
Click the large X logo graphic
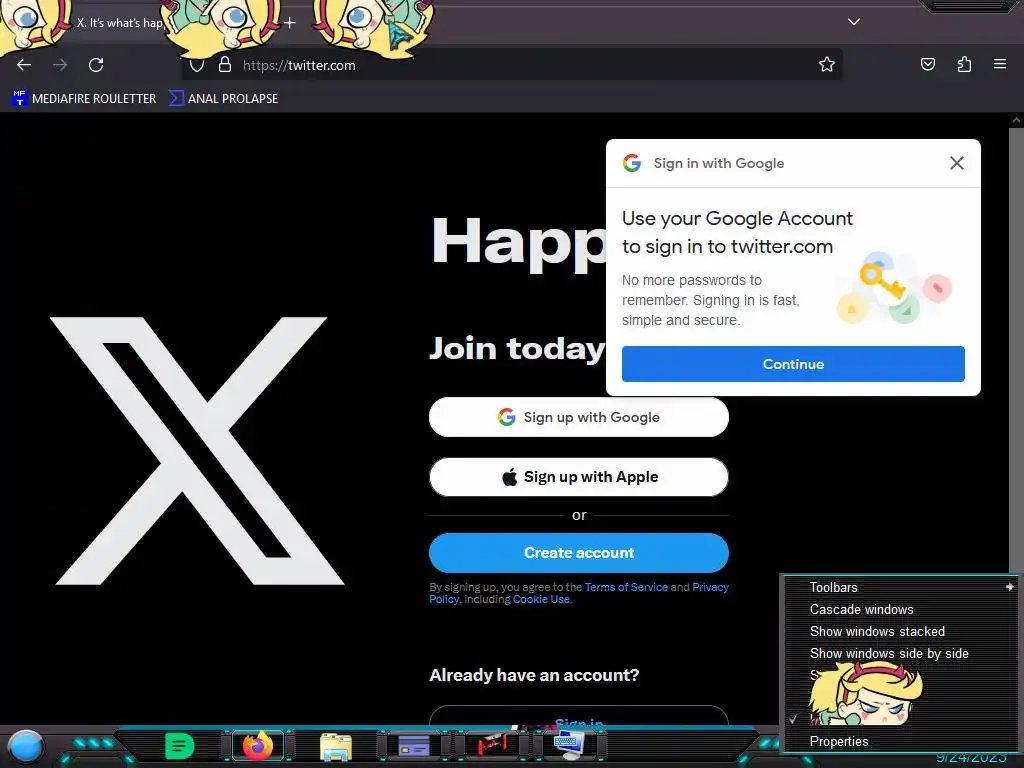197,451
